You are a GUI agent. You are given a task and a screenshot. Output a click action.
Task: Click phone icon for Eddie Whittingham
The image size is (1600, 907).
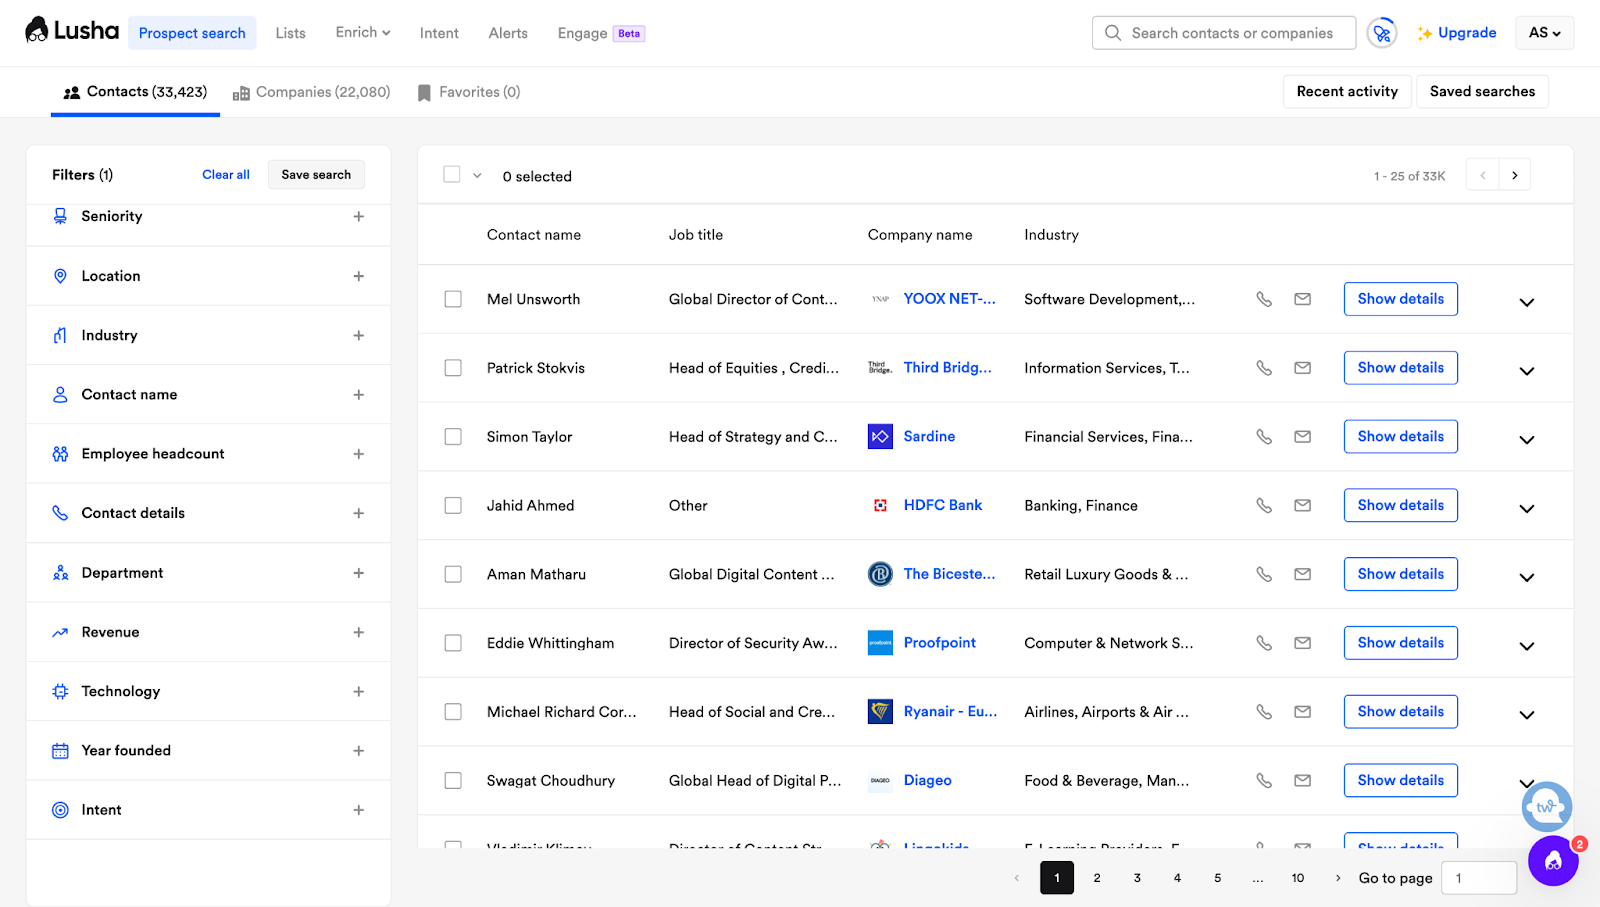[x=1264, y=643]
